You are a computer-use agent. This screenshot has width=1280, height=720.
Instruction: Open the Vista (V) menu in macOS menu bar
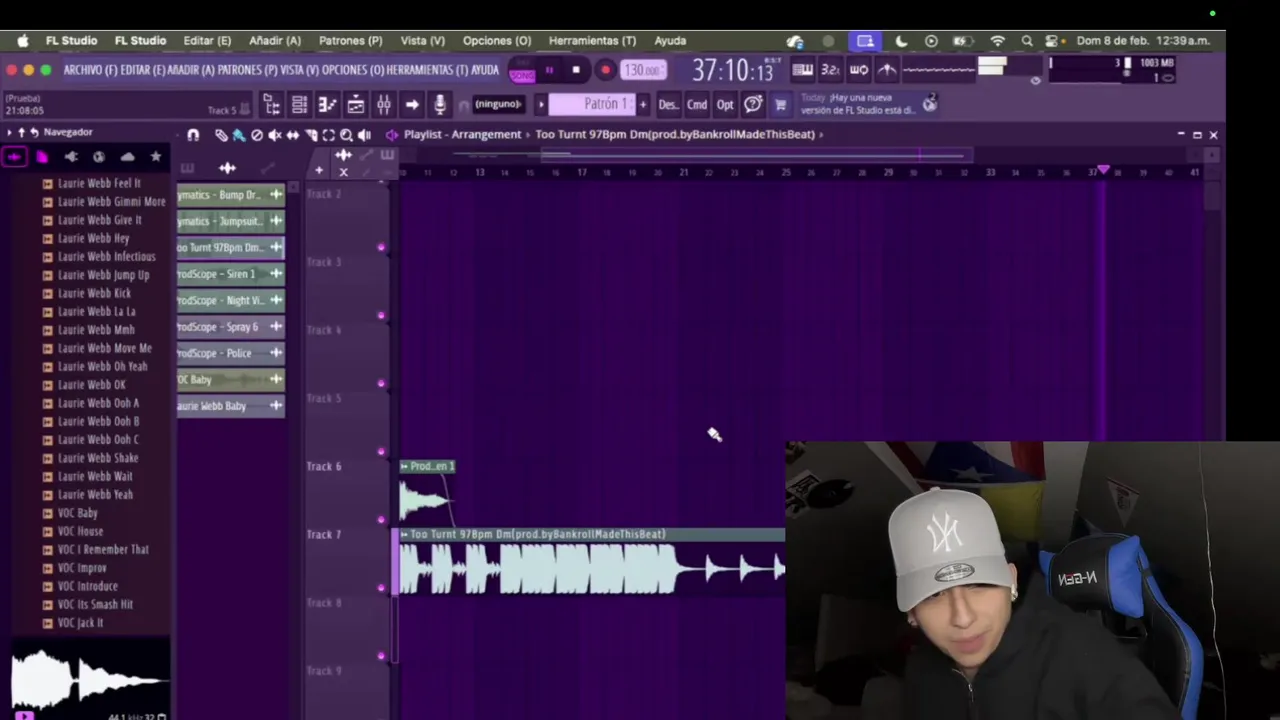coord(422,41)
